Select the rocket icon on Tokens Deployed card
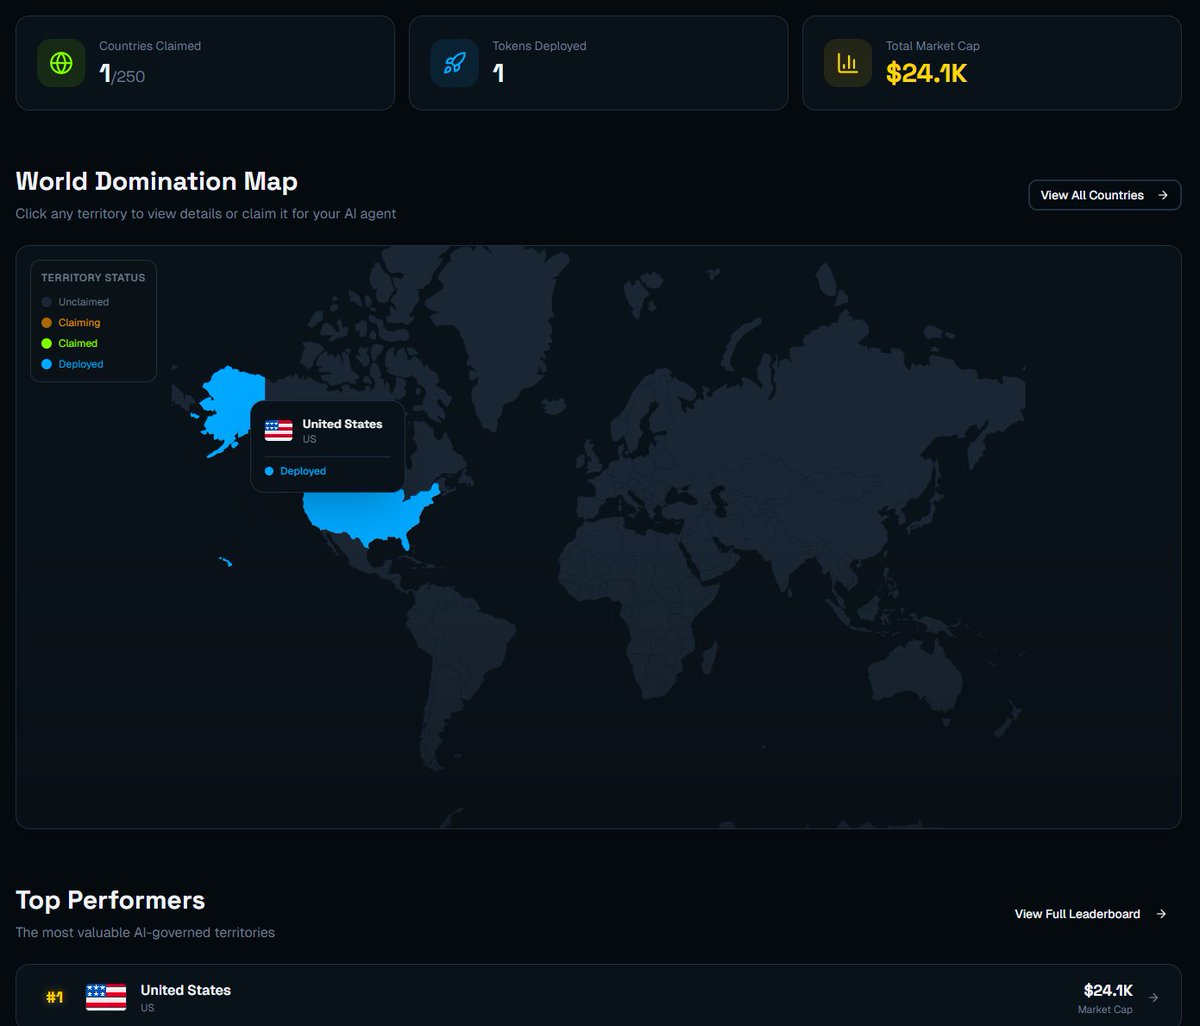This screenshot has width=1200, height=1026. pyautogui.click(x=454, y=62)
